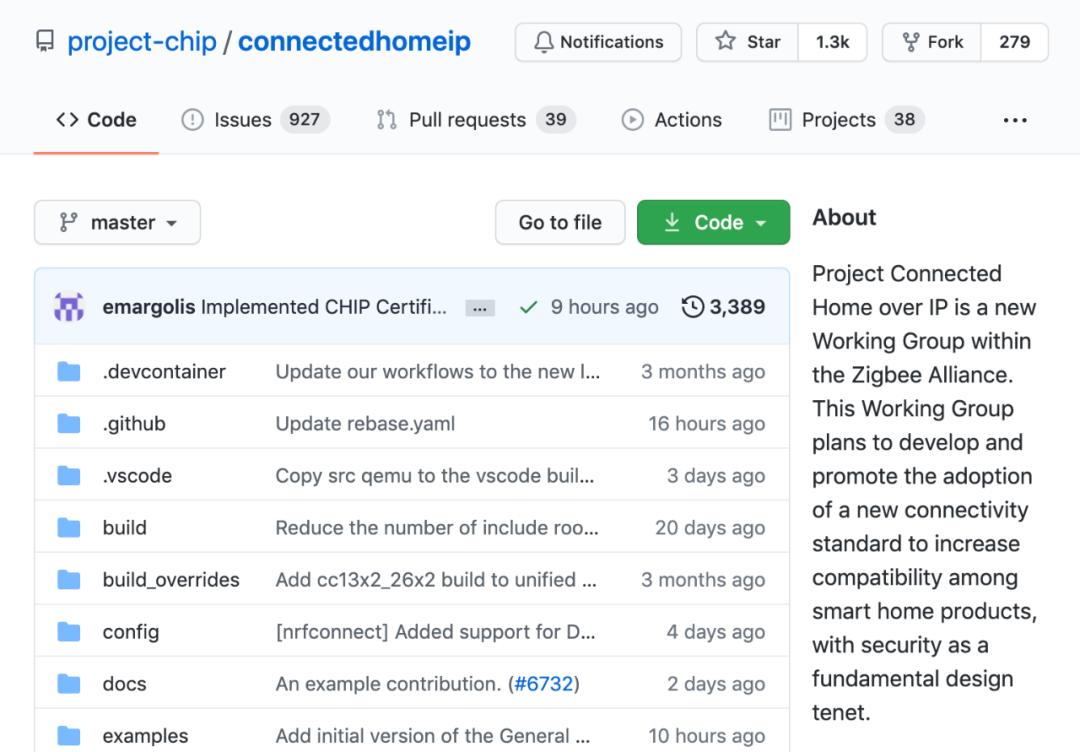Fork the repository

(x=932, y=42)
